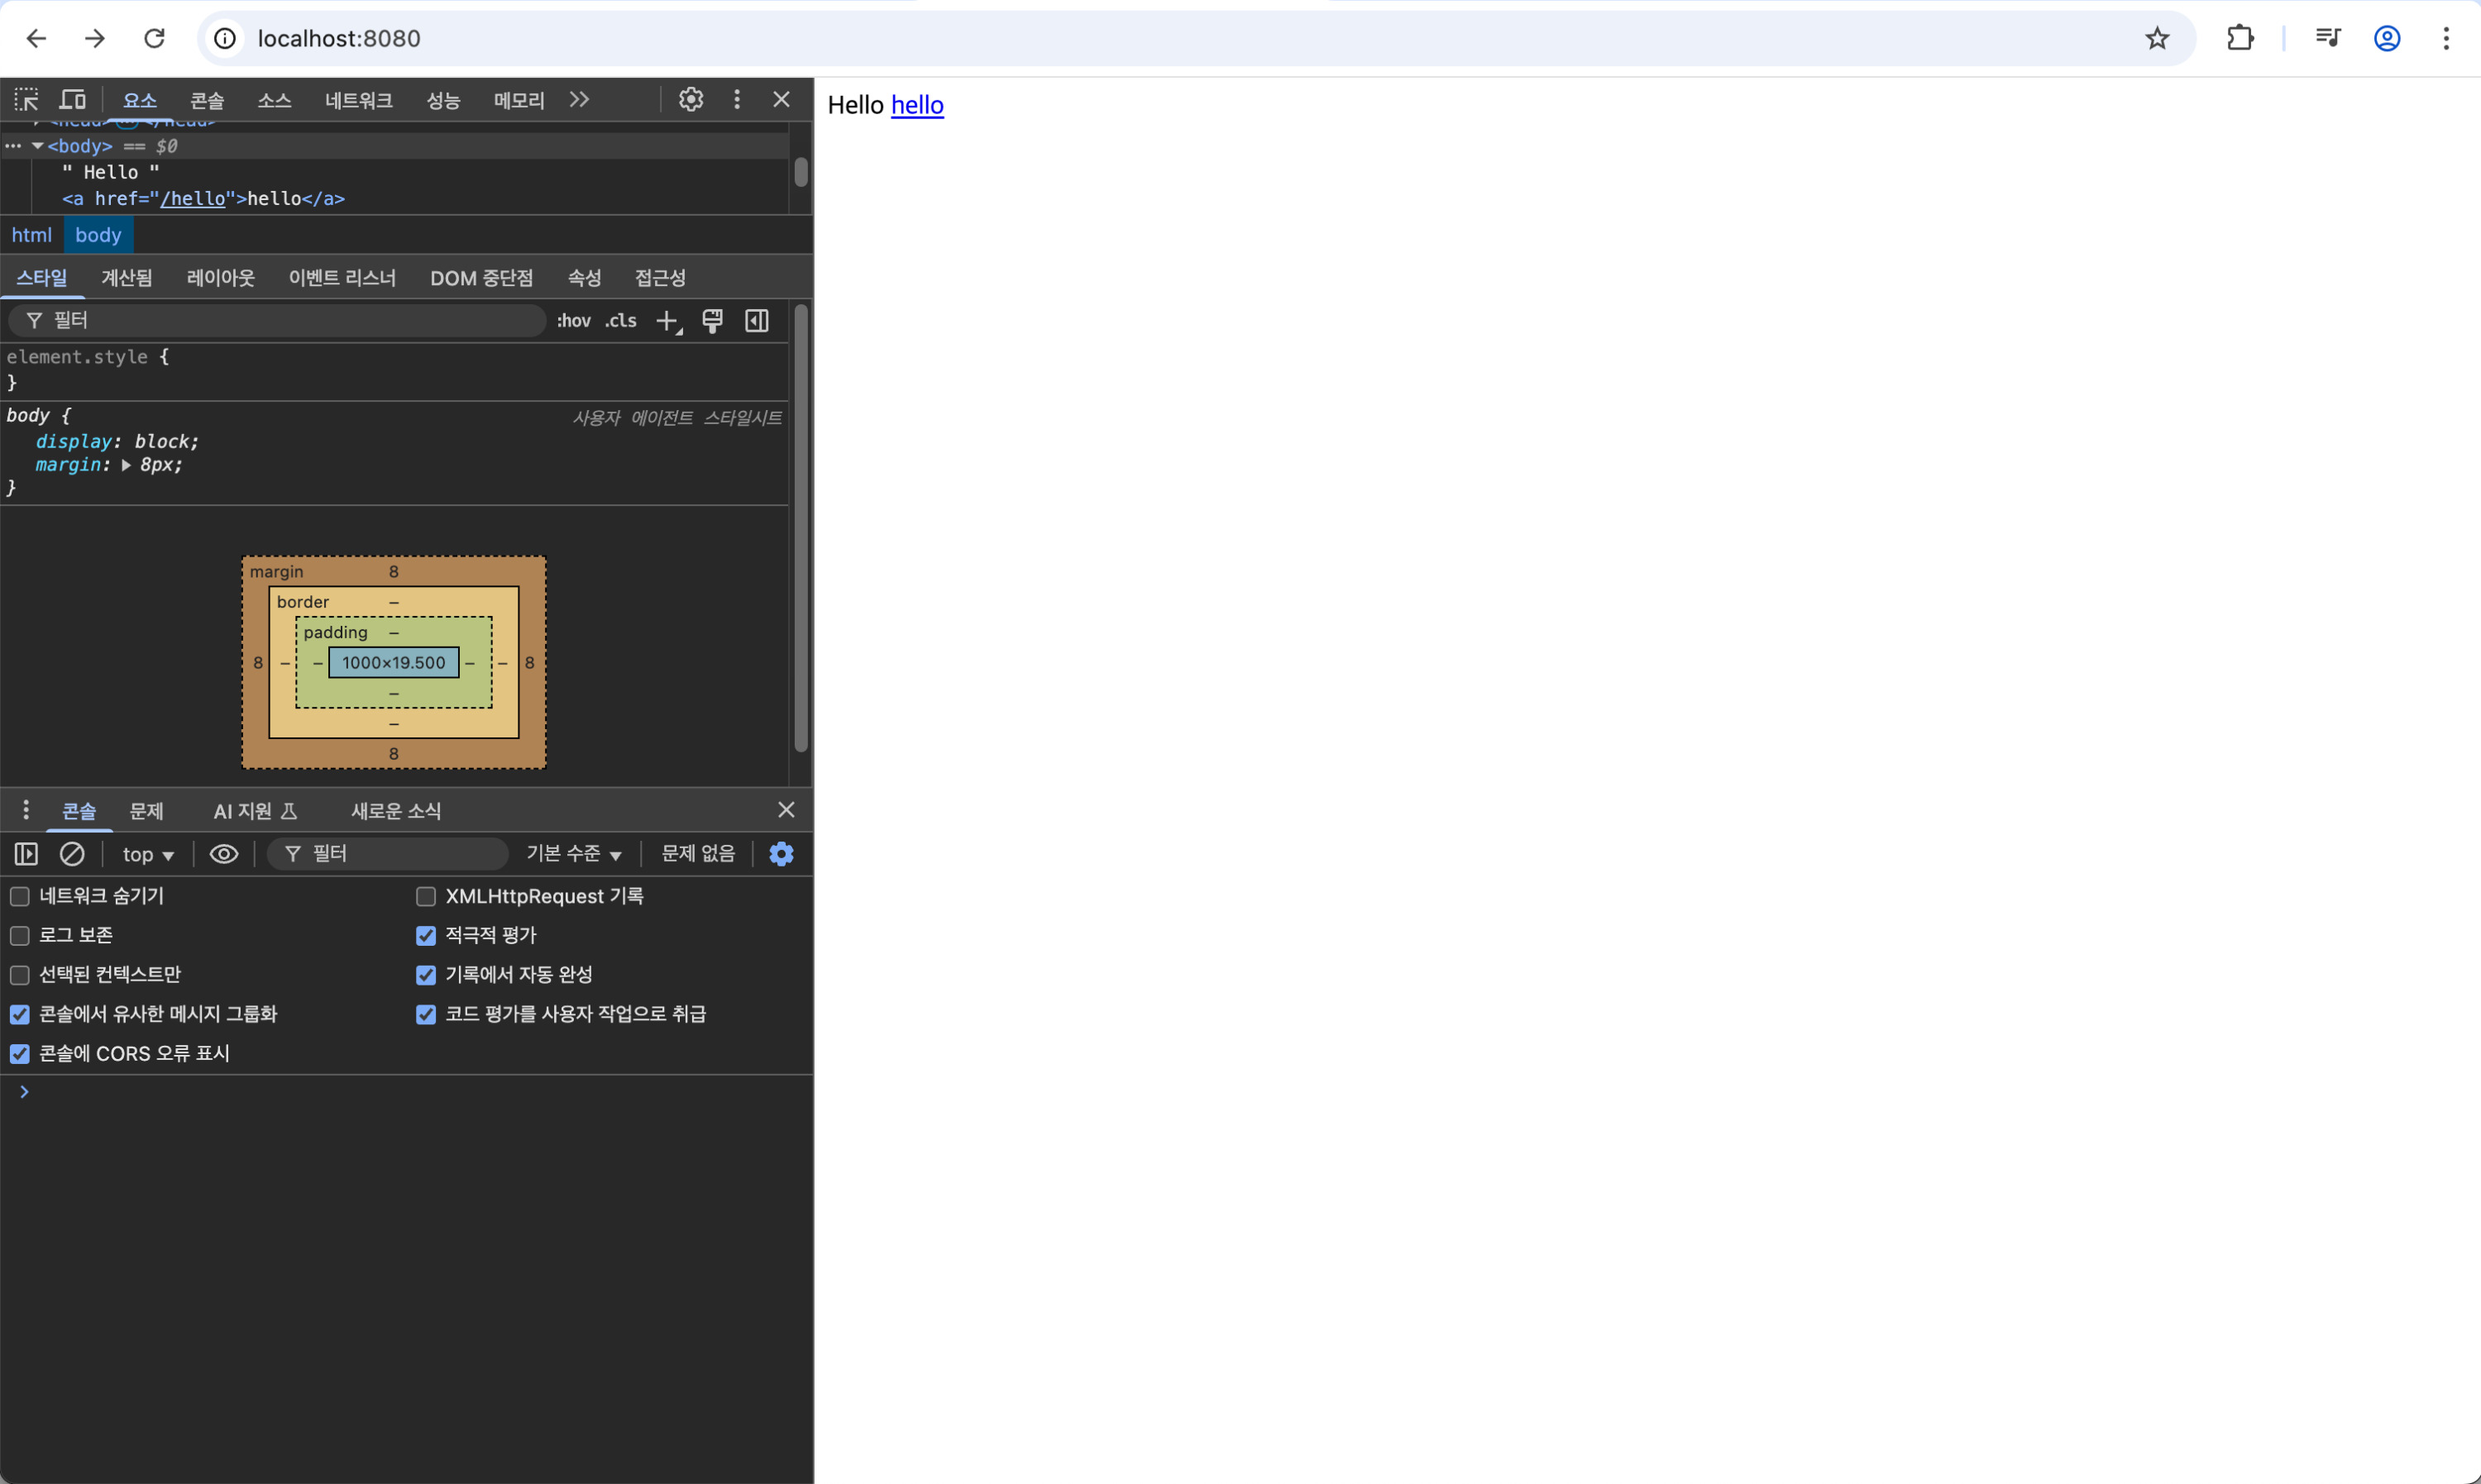Uncheck the '적극적 평가' checkbox
This screenshot has width=2481, height=1484.
[426, 936]
